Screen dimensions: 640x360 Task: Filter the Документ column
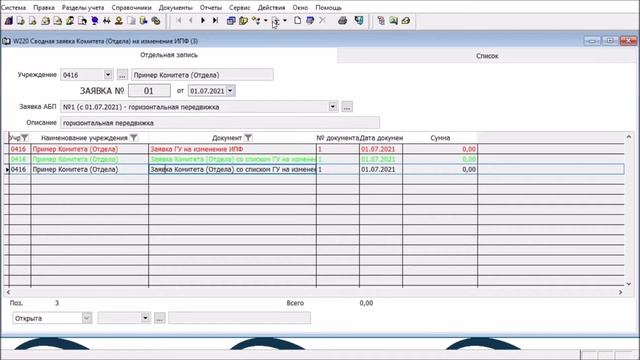pyautogui.click(x=248, y=138)
